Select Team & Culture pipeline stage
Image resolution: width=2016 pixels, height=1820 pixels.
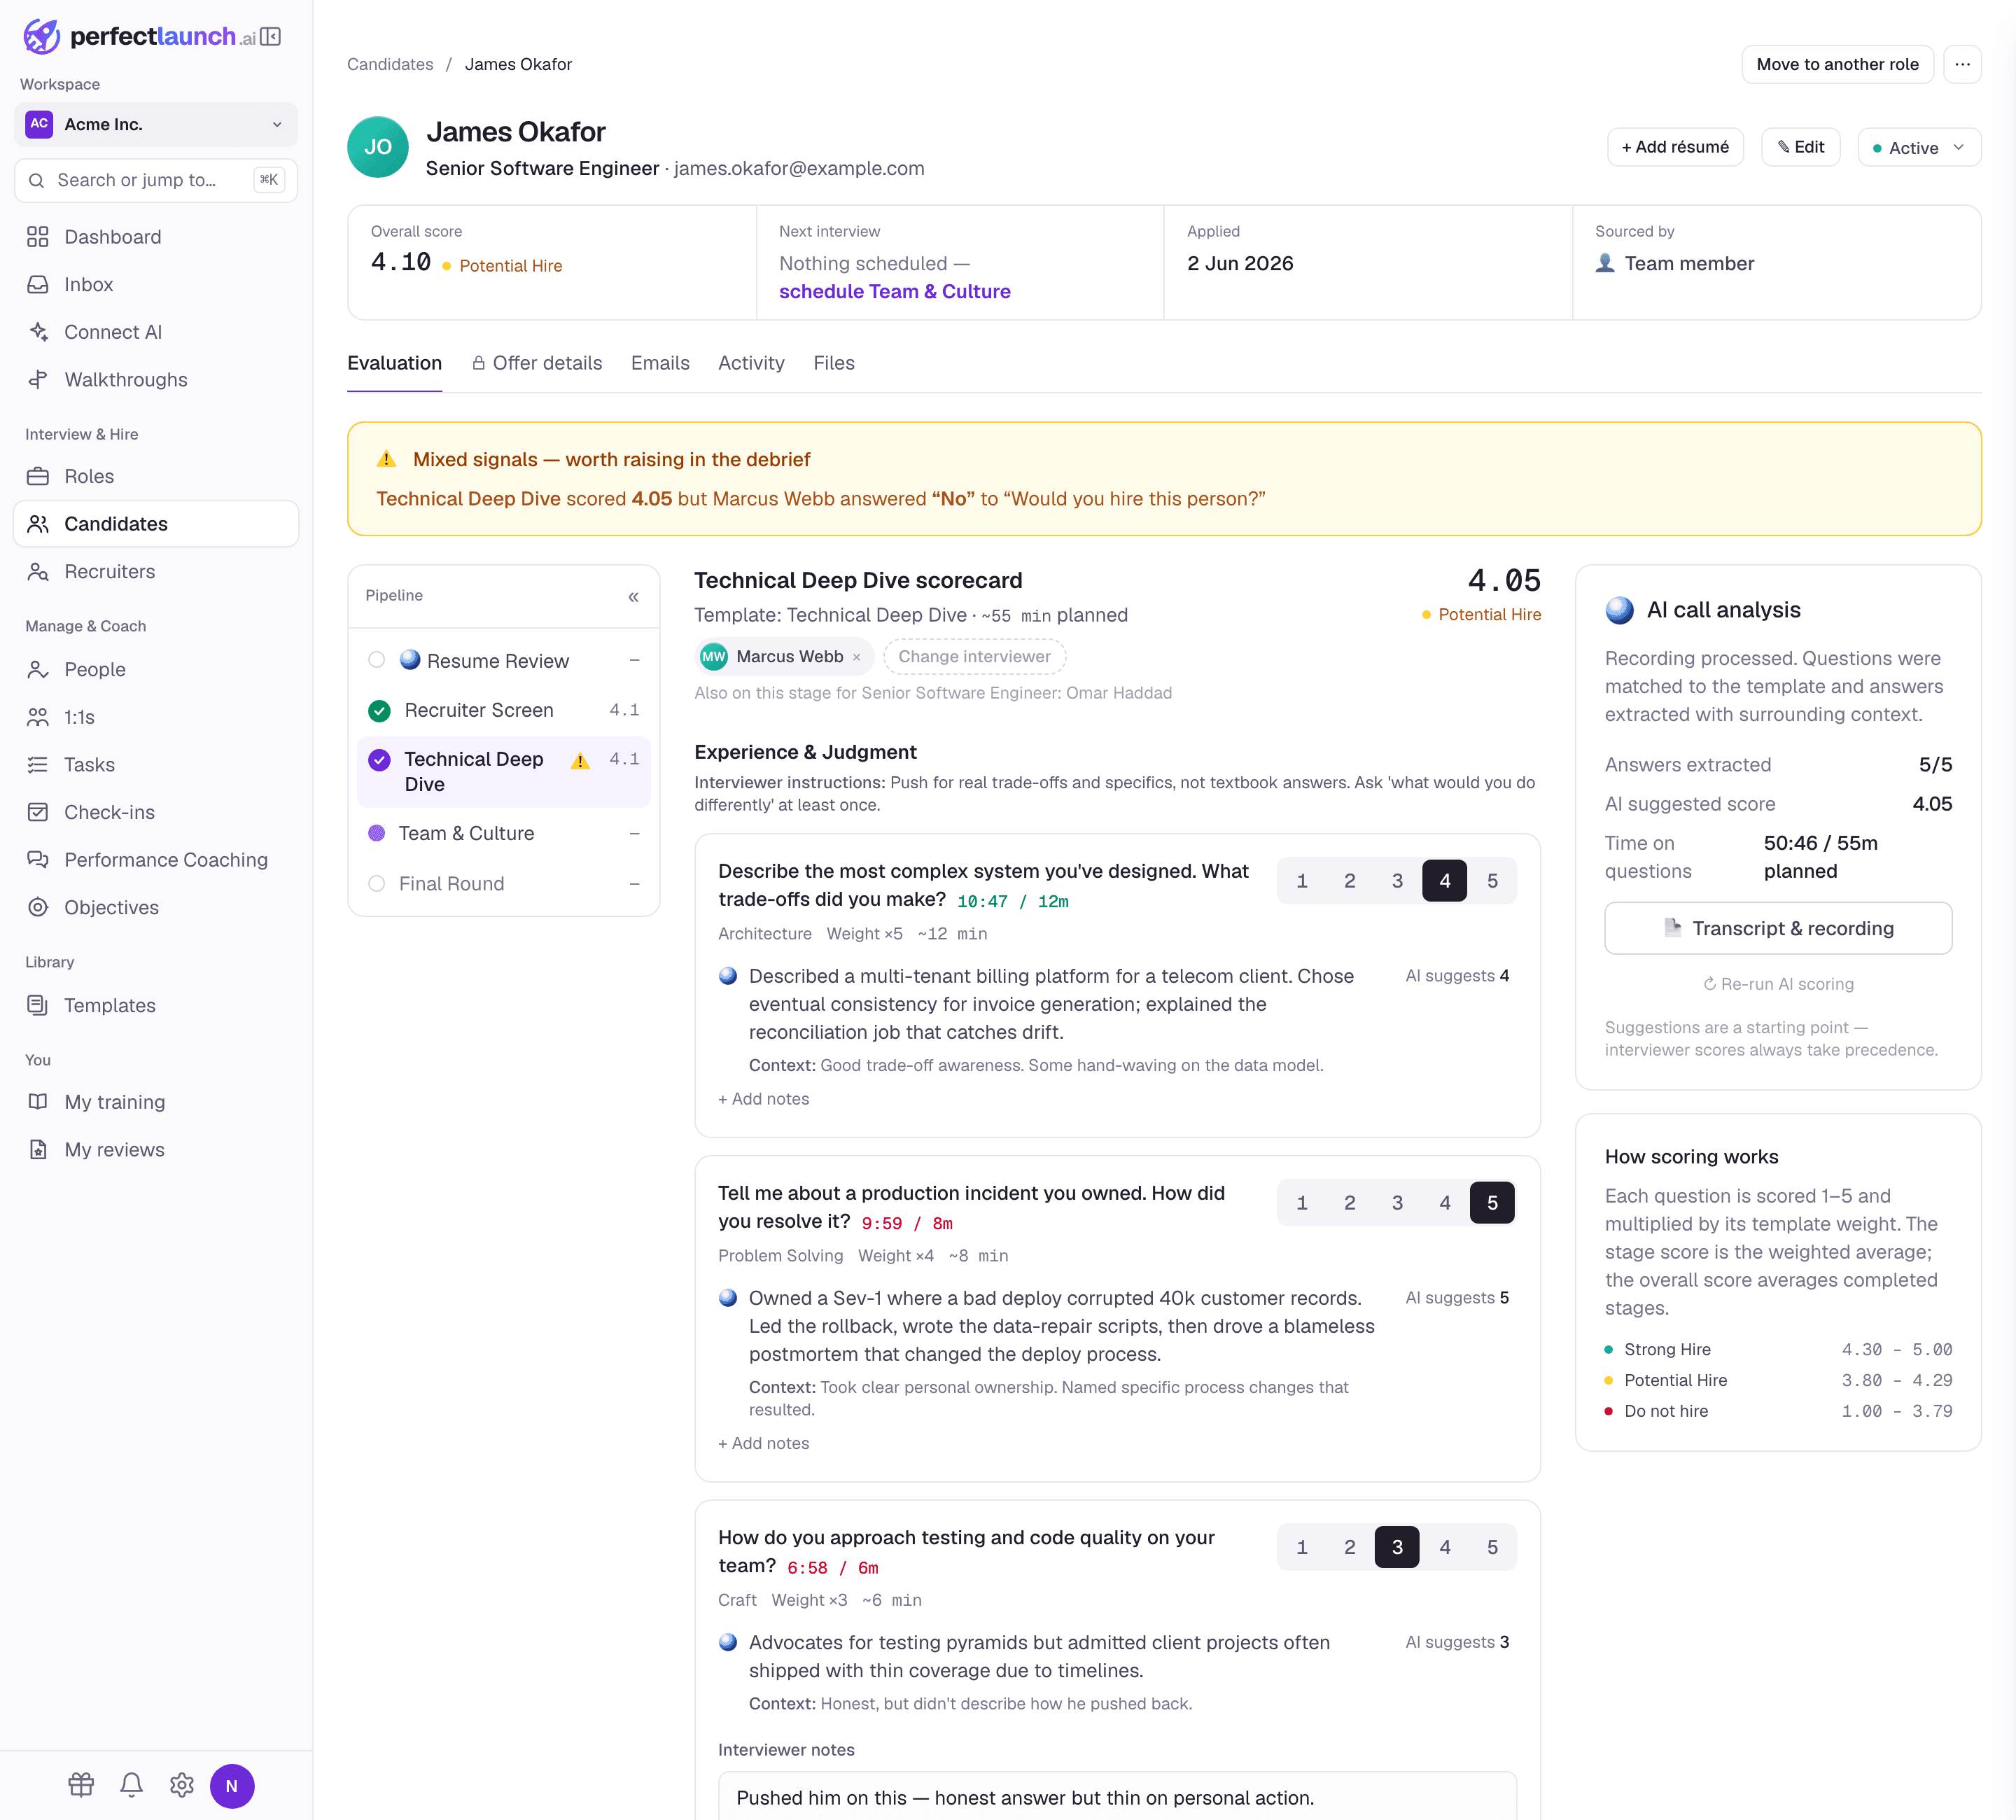pos(504,834)
